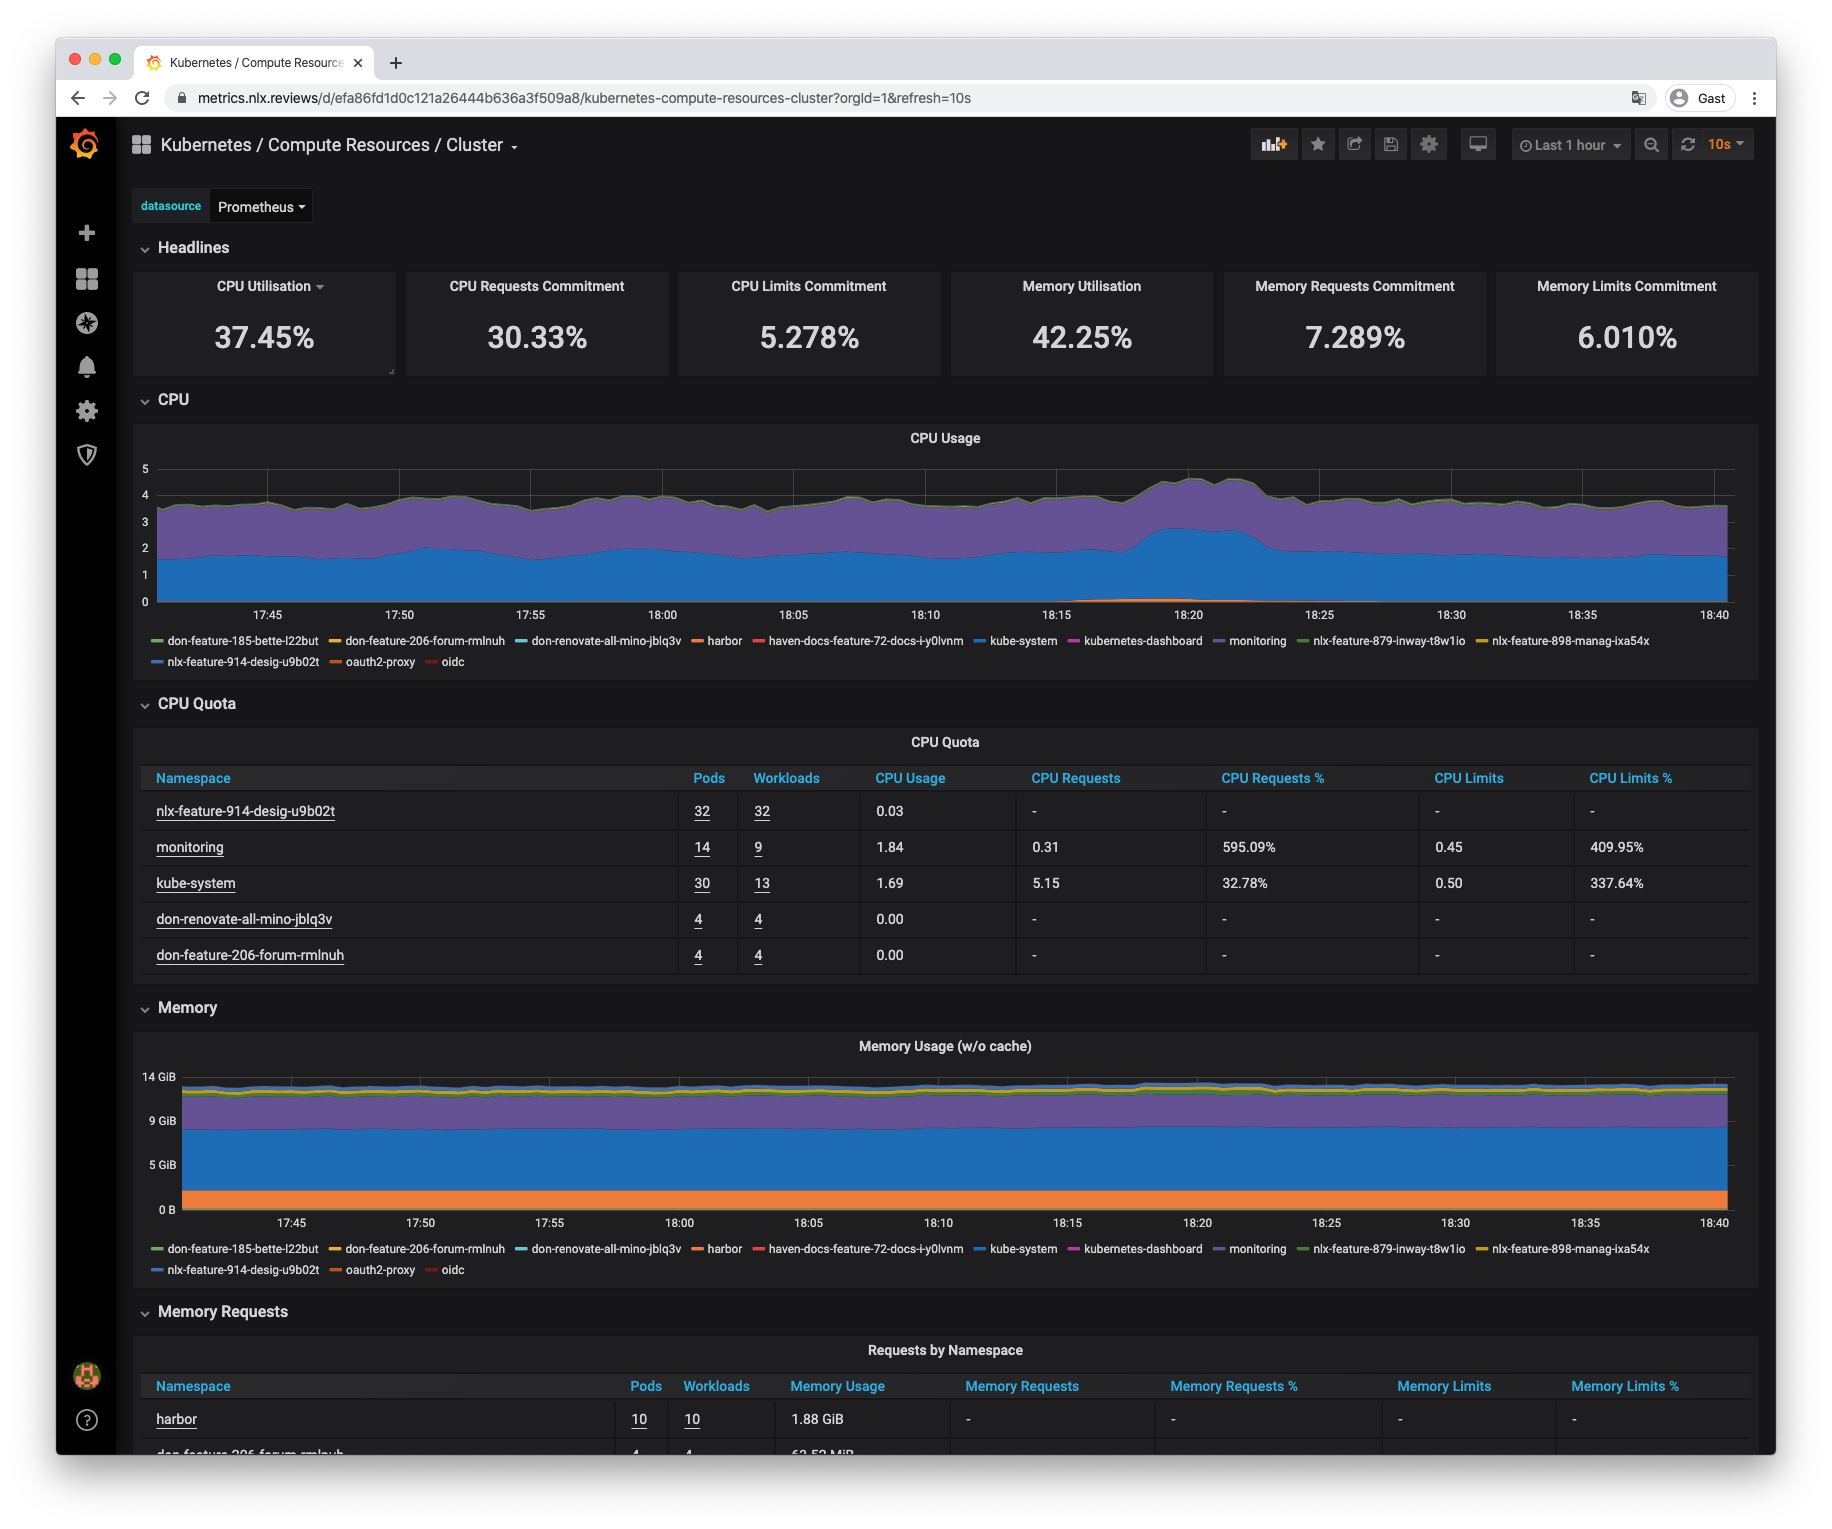
Task: Toggle kube-system series in CPU Usage legend
Action: pyautogui.click(x=1023, y=641)
